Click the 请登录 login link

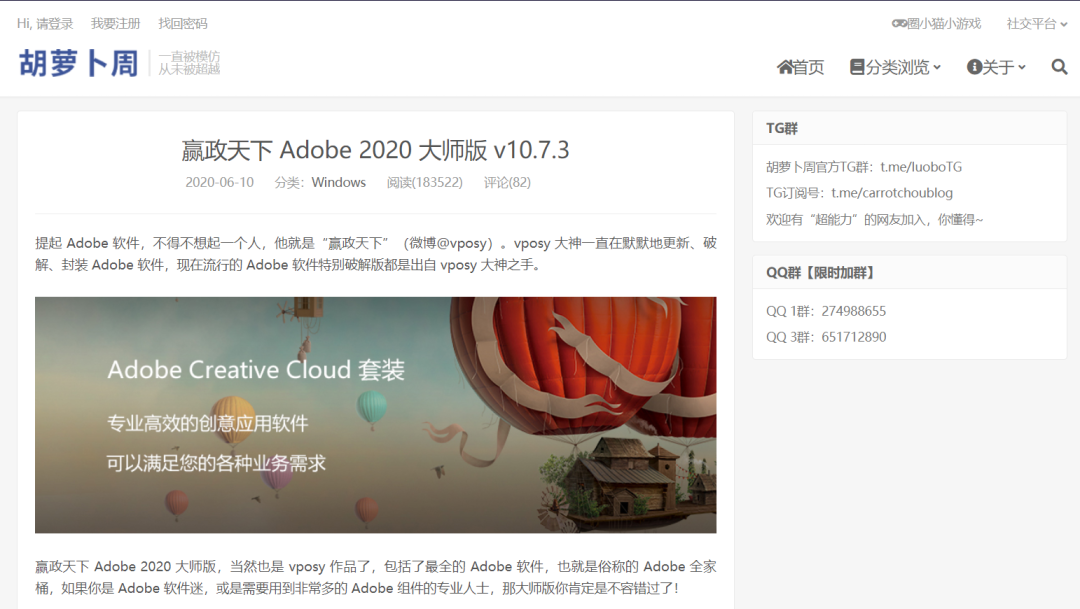[55, 23]
